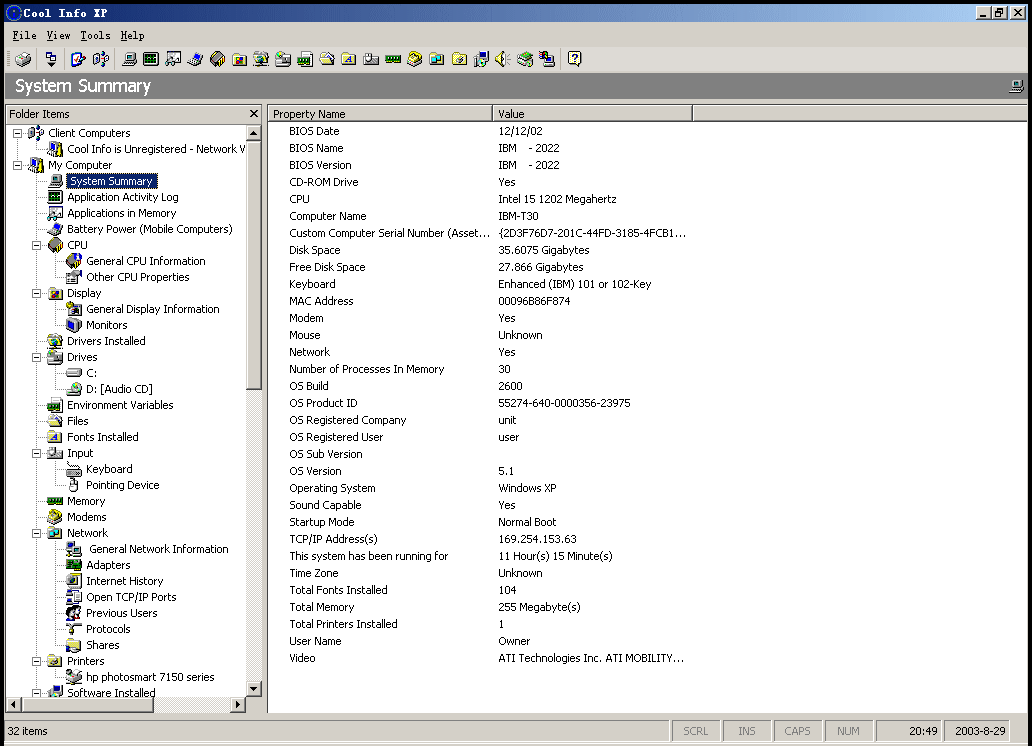Select Application Activity Log in tree
Image resolution: width=1032 pixels, height=746 pixels.
(x=122, y=197)
